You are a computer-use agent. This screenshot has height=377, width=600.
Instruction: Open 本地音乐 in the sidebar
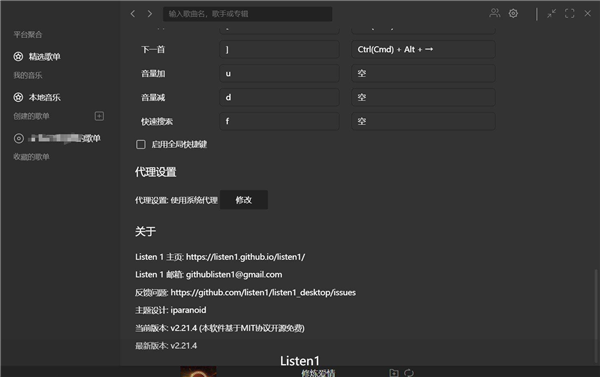[x=37, y=97]
